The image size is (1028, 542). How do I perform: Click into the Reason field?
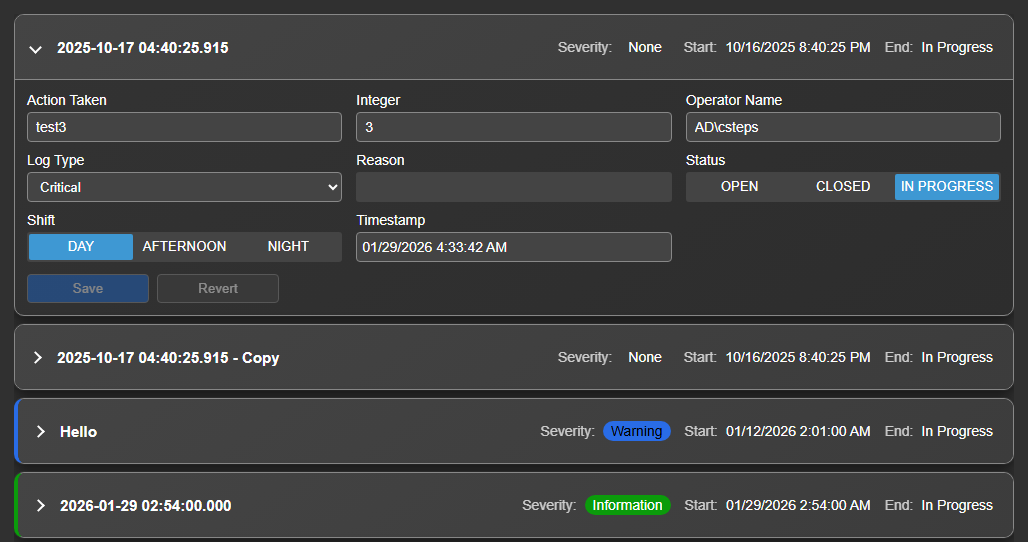(x=513, y=187)
